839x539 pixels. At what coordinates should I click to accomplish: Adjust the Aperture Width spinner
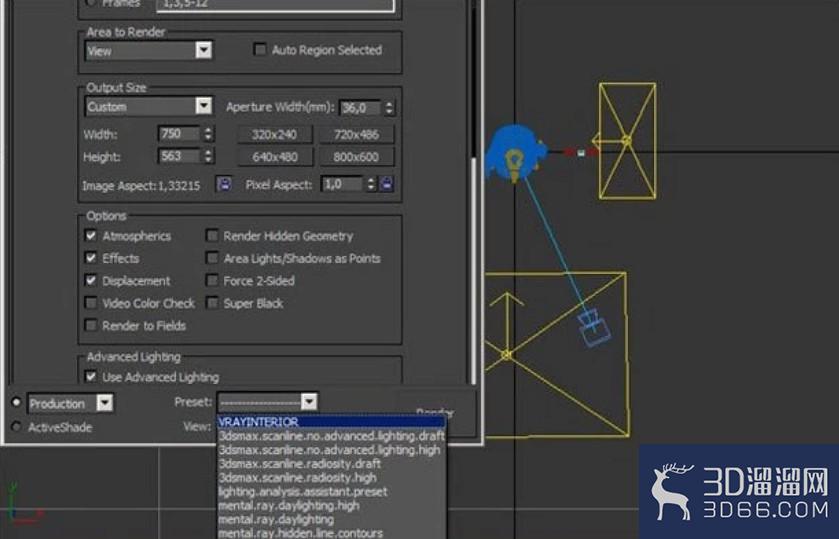[390, 108]
